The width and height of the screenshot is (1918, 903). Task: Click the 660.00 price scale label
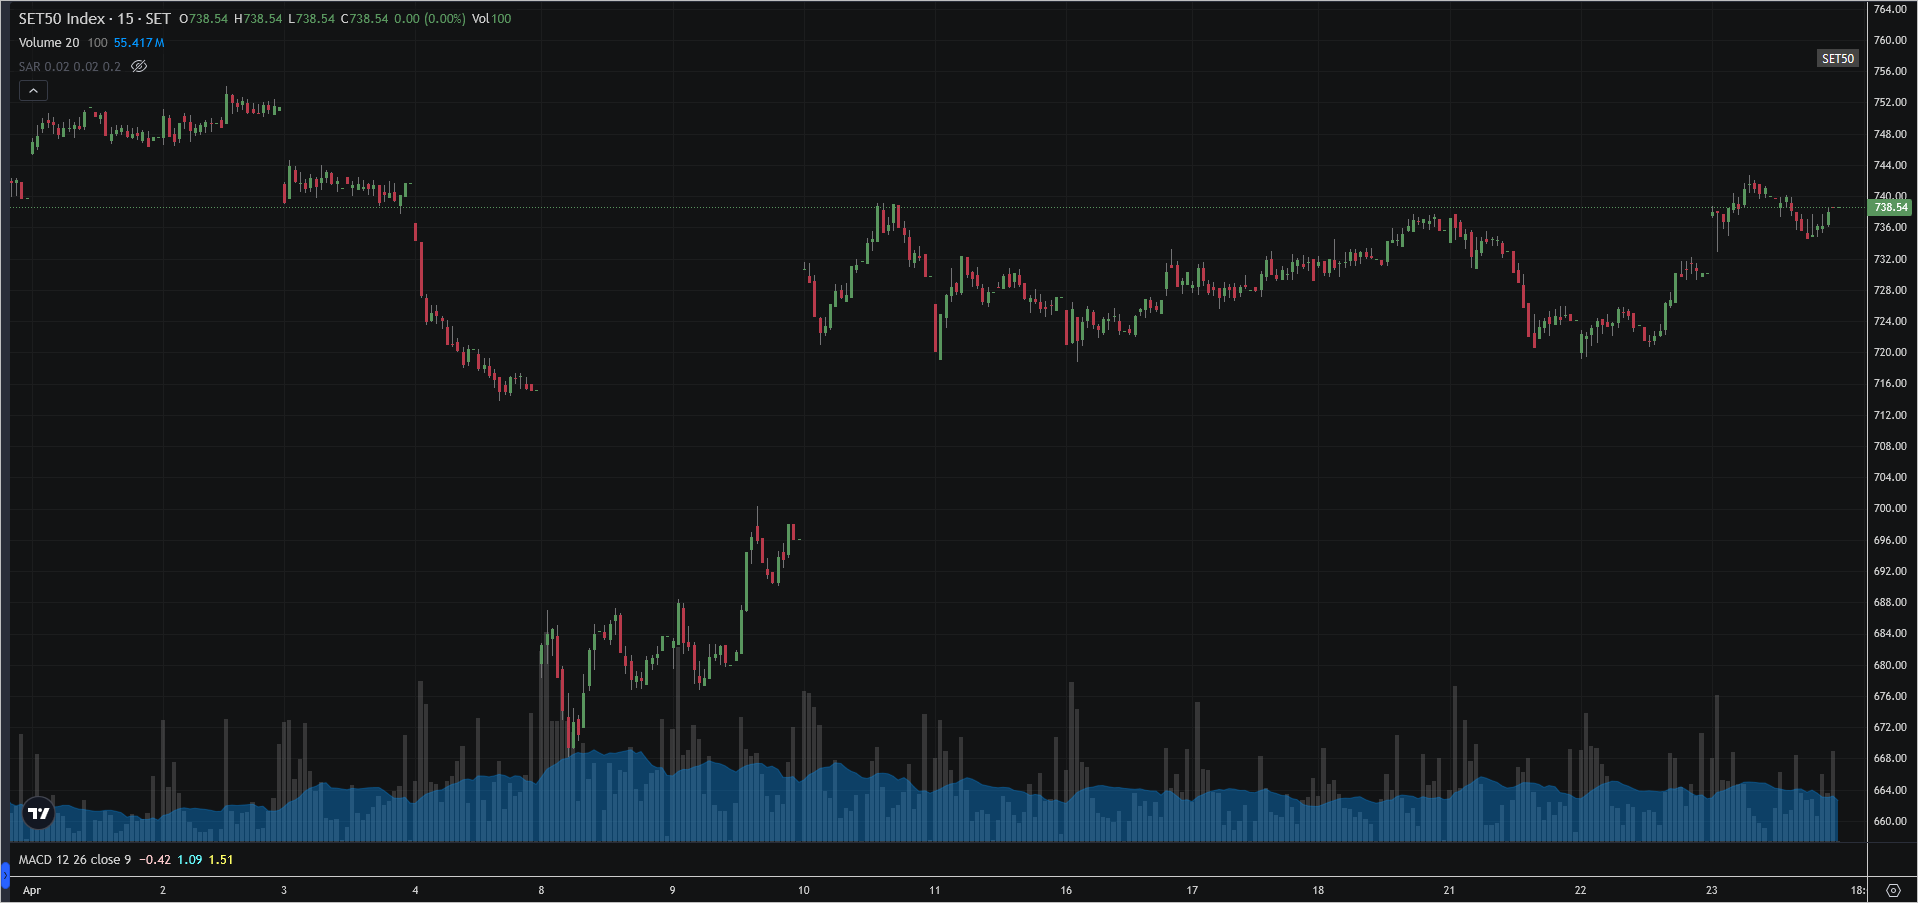point(1890,821)
